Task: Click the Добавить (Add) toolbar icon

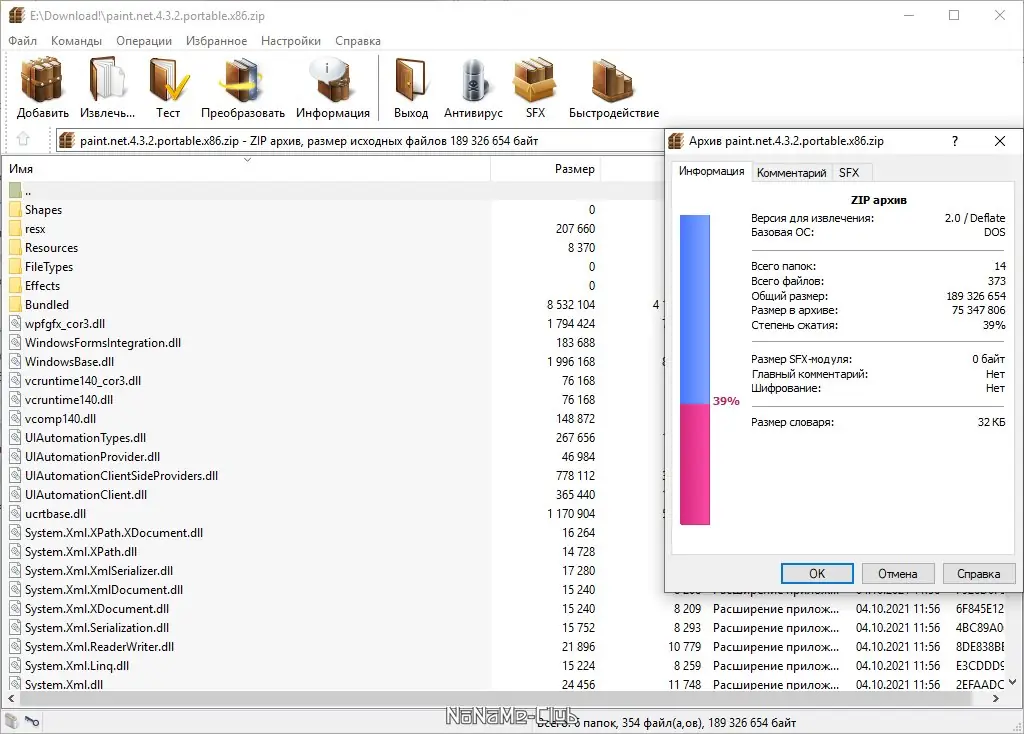Action: tap(42, 80)
